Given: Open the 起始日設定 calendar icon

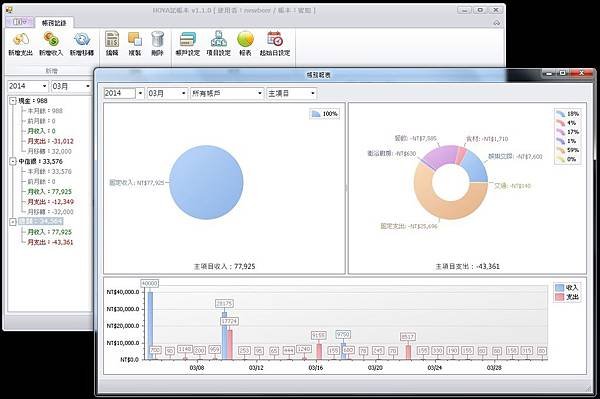Looking at the screenshot, I should tap(275, 39).
